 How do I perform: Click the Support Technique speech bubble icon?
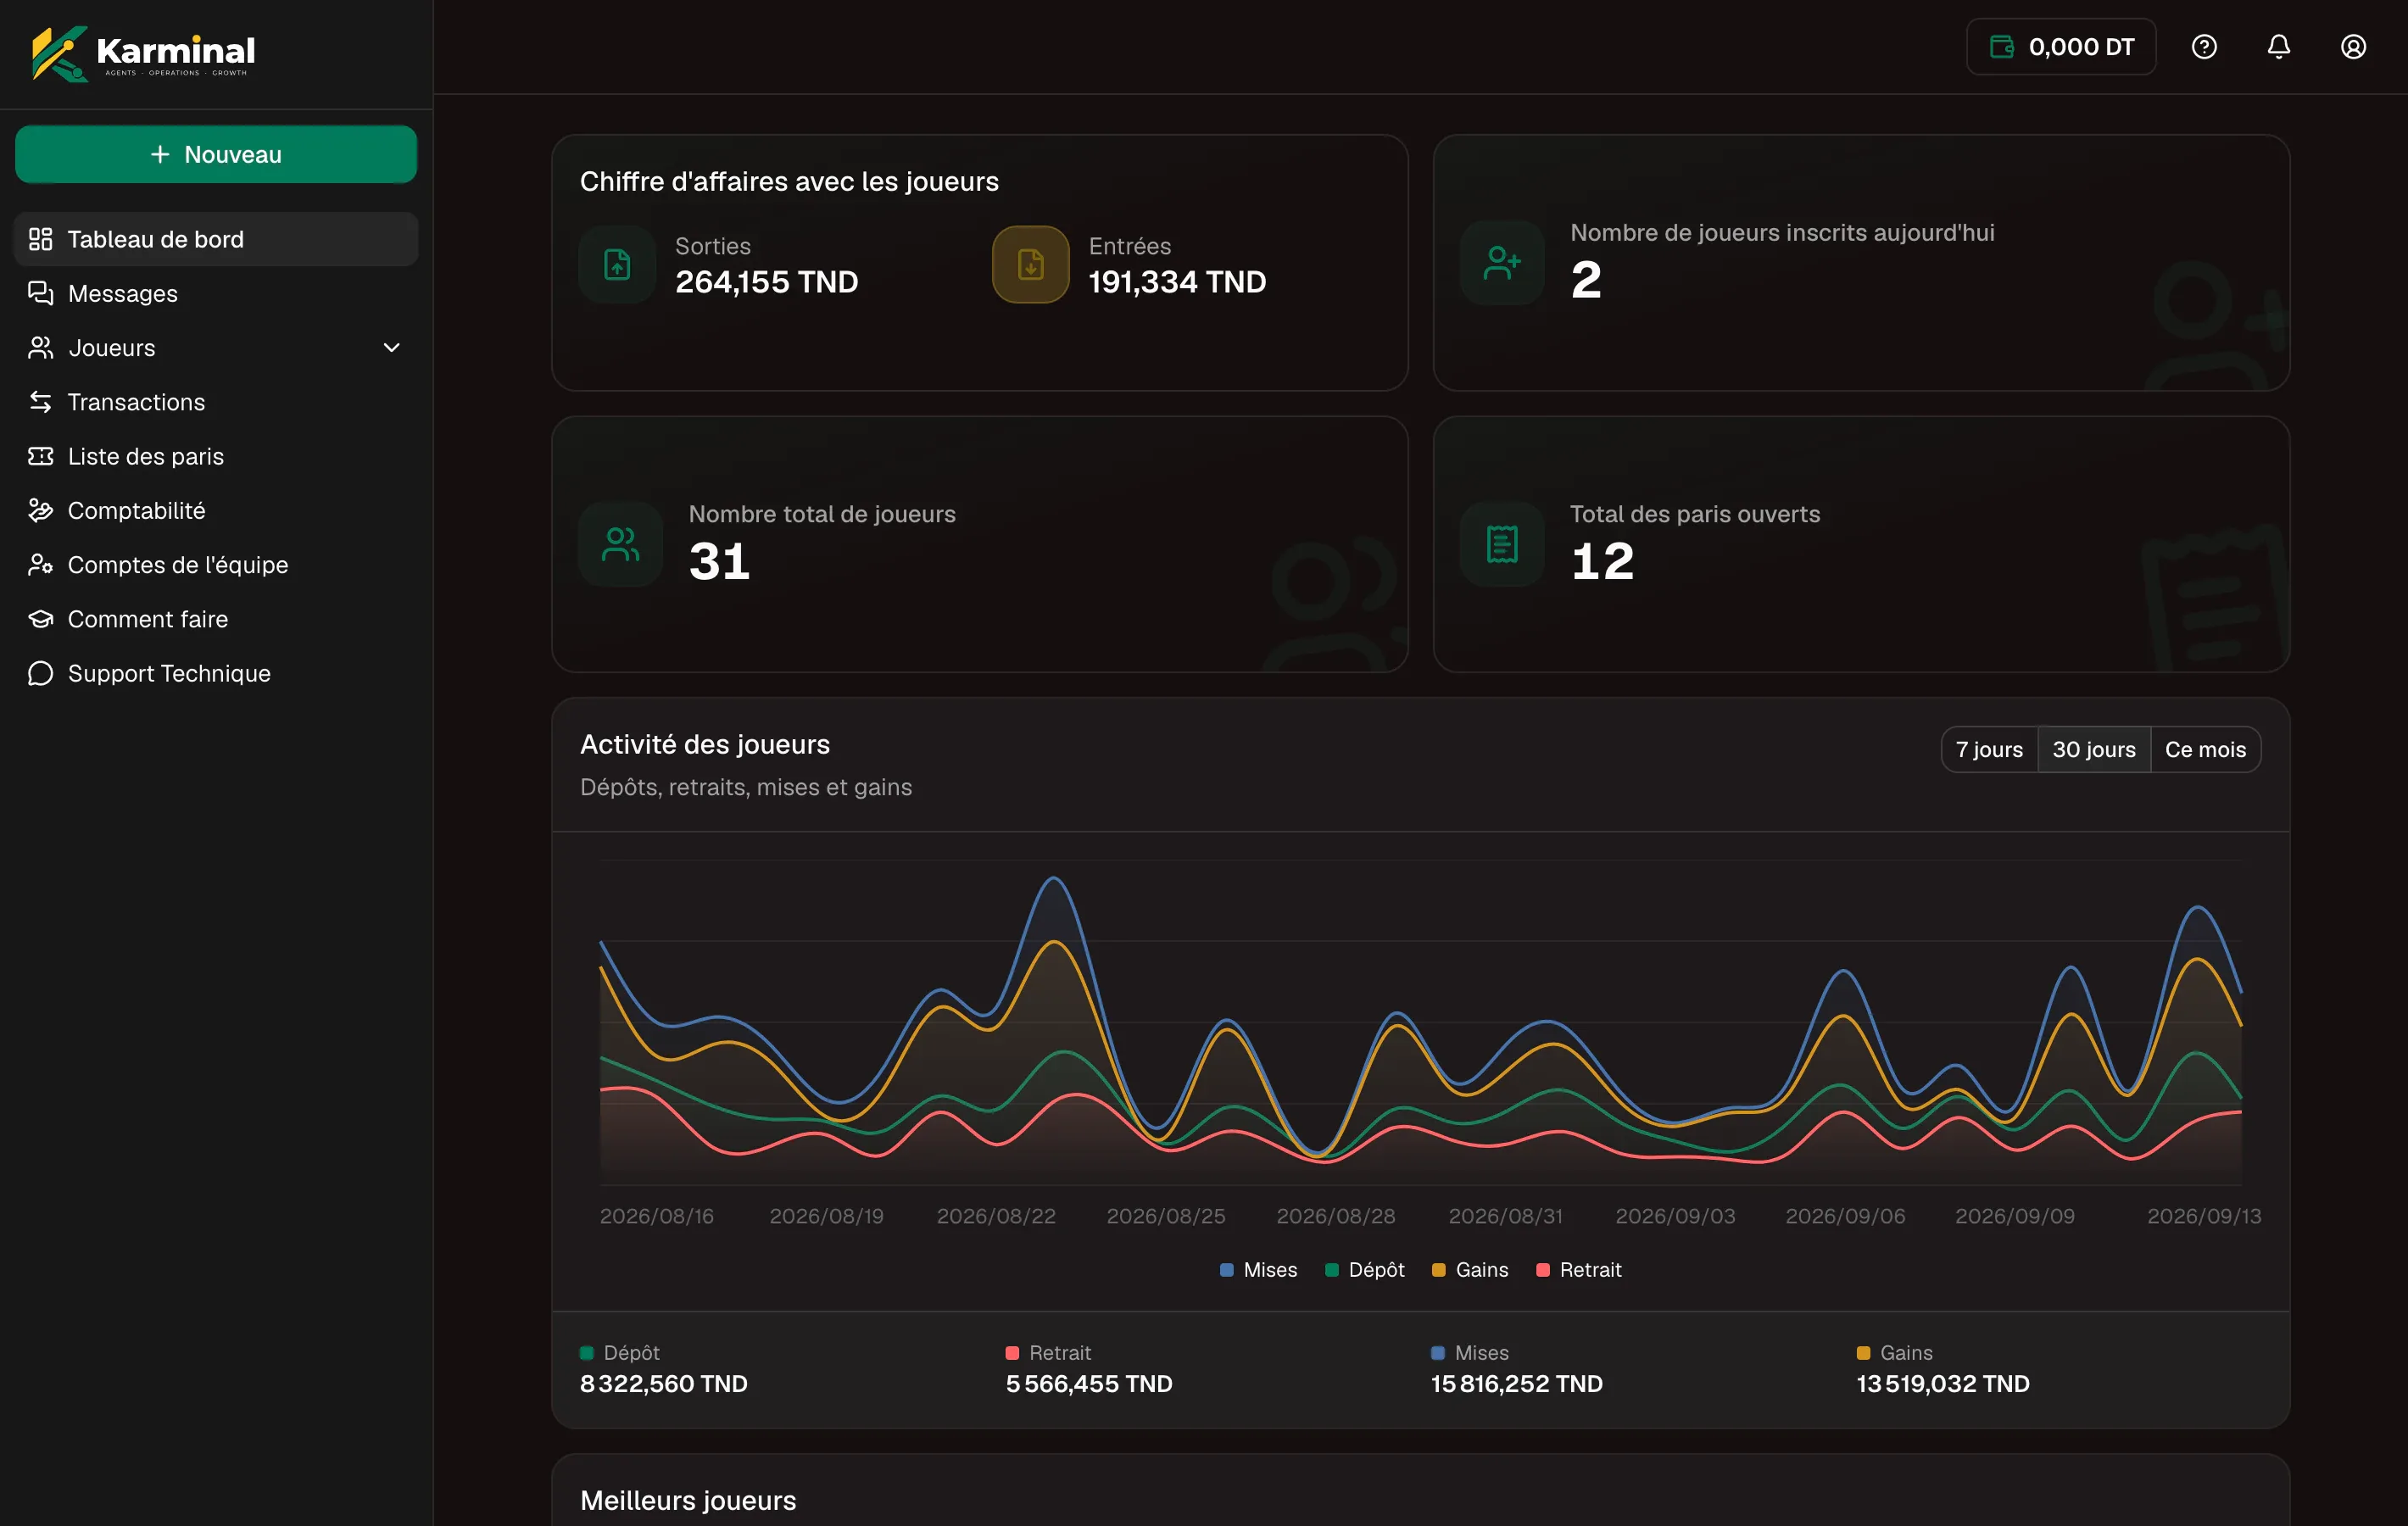click(x=40, y=673)
